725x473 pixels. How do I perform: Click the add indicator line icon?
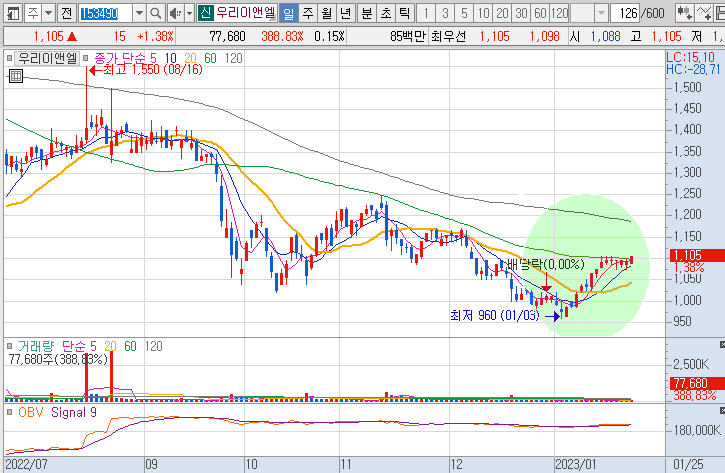coord(703,13)
